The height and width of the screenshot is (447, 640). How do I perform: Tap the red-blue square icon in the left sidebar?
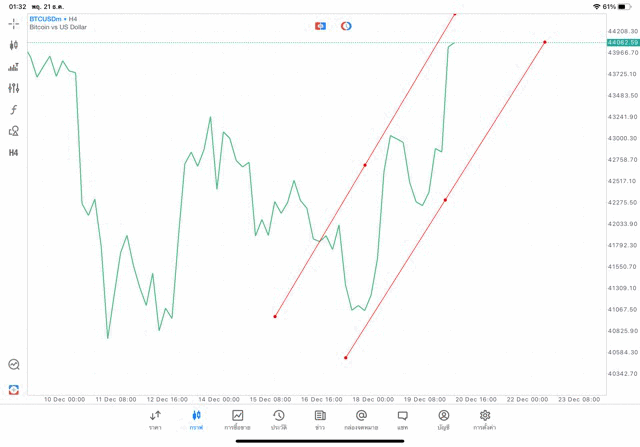(14, 389)
